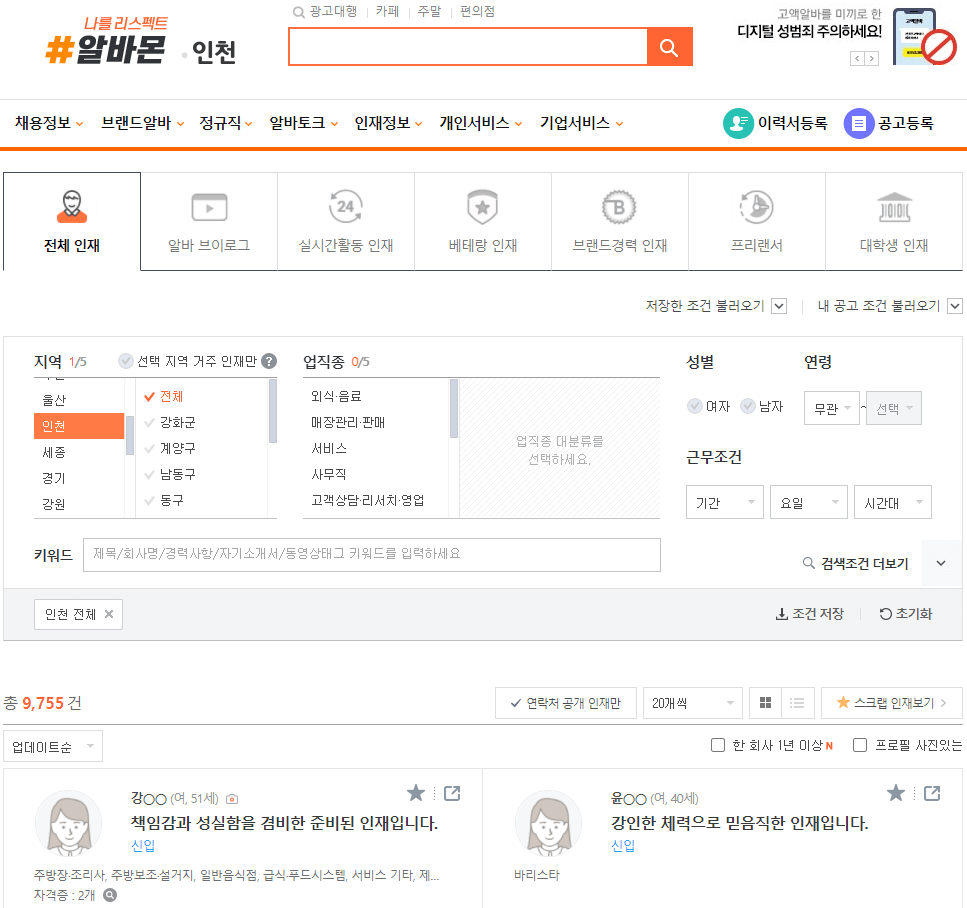Open 윤OO's profile in new window

[931, 792]
